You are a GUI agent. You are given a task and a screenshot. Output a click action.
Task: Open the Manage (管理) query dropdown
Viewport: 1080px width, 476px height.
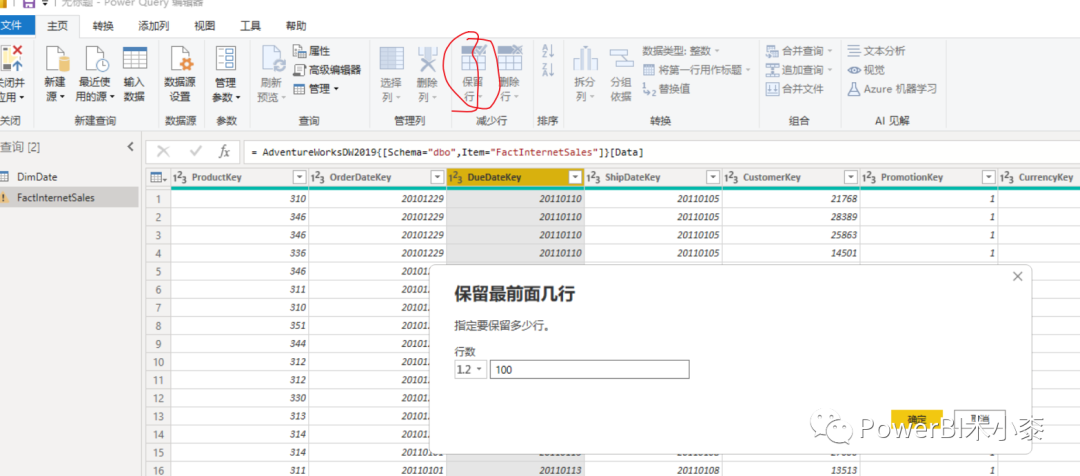pyautogui.click(x=316, y=88)
